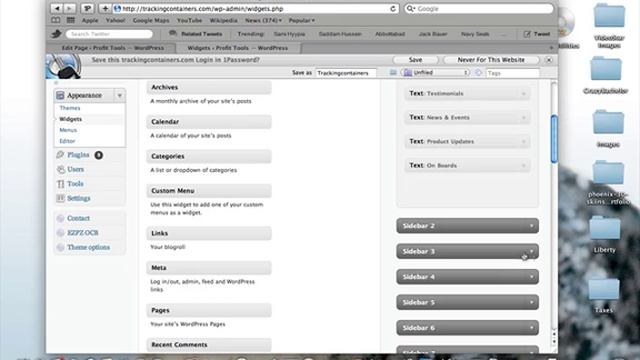Click the Theme options menu icon

60,247
